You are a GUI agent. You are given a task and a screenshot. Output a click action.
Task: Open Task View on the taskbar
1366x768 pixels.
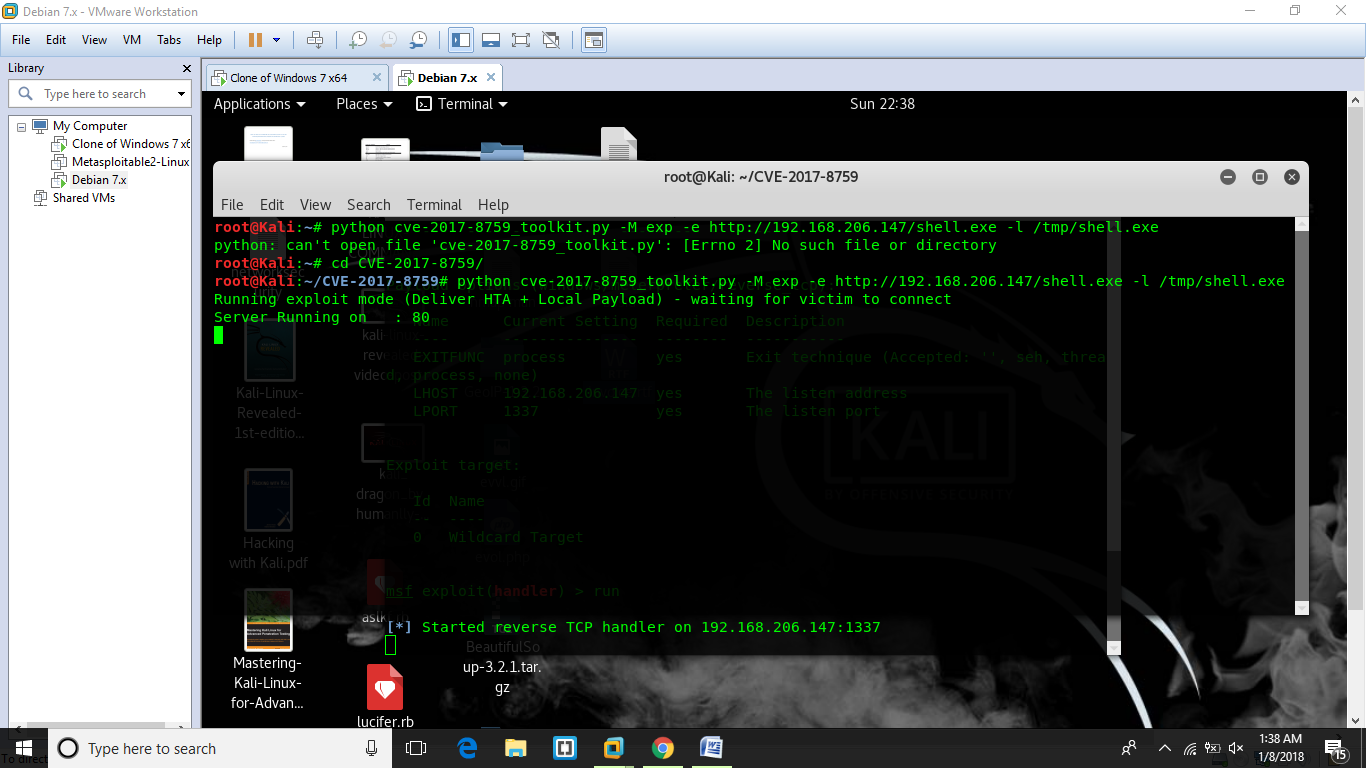tap(416, 748)
